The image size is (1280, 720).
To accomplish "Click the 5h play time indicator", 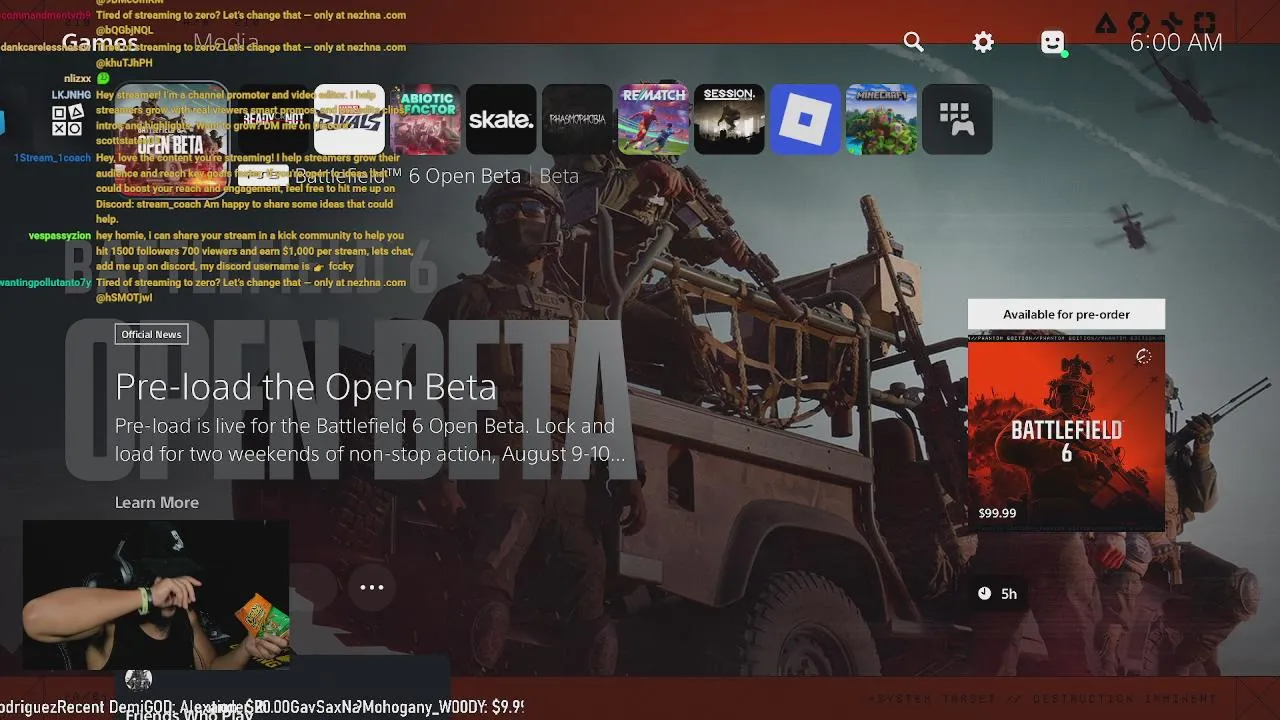I will point(997,594).
